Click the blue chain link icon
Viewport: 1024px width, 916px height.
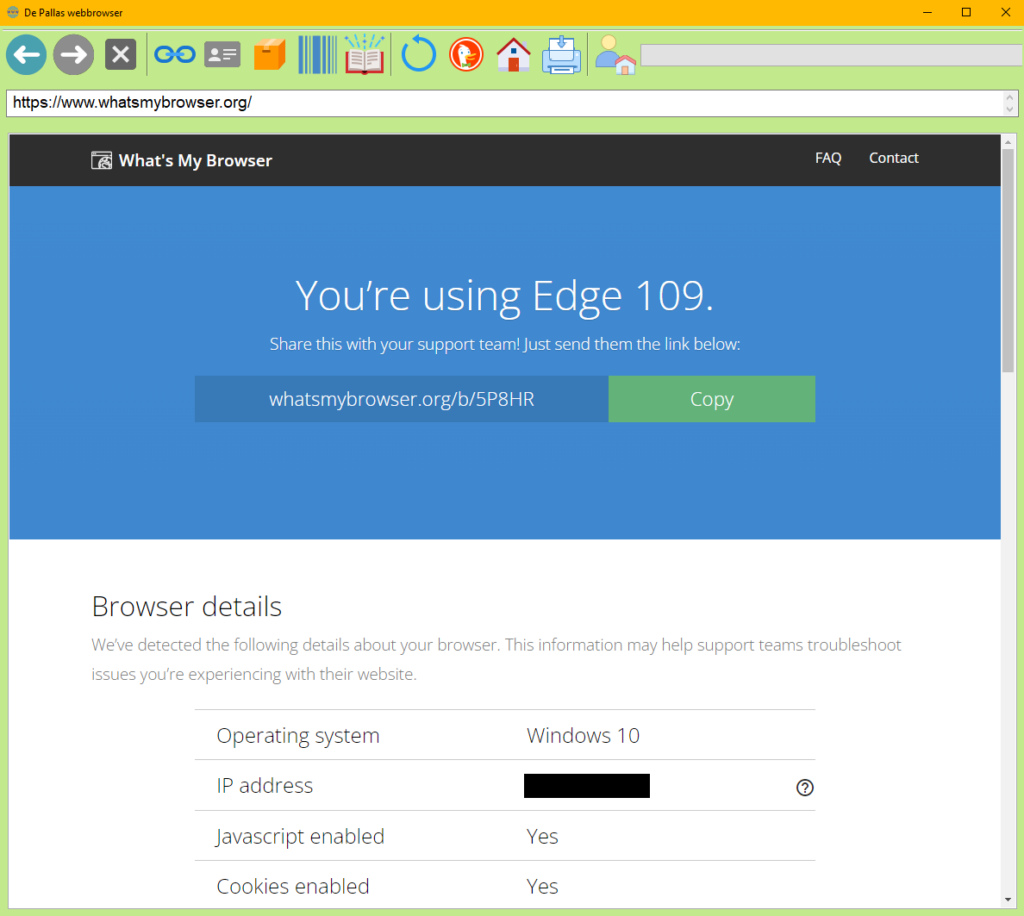tap(174, 54)
